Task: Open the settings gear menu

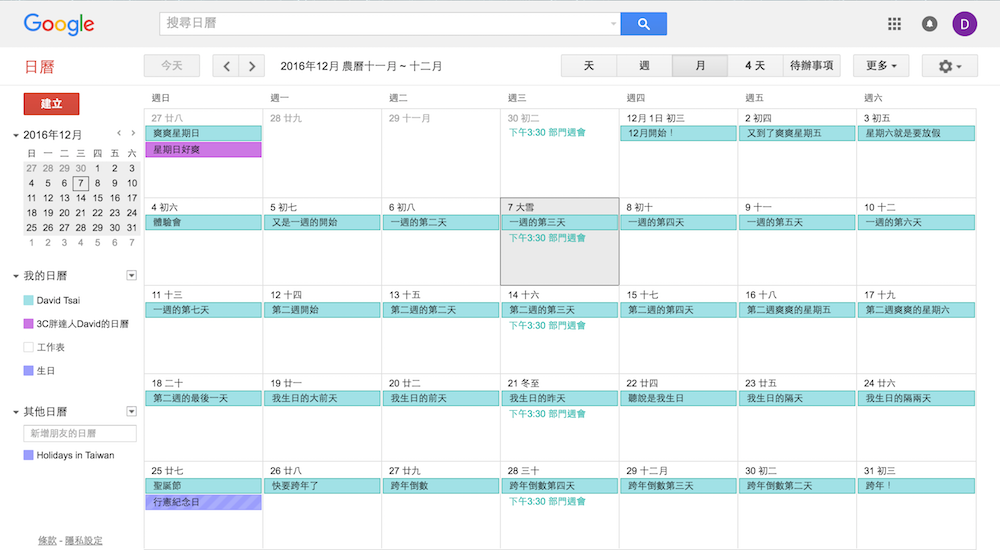Action: coord(949,66)
